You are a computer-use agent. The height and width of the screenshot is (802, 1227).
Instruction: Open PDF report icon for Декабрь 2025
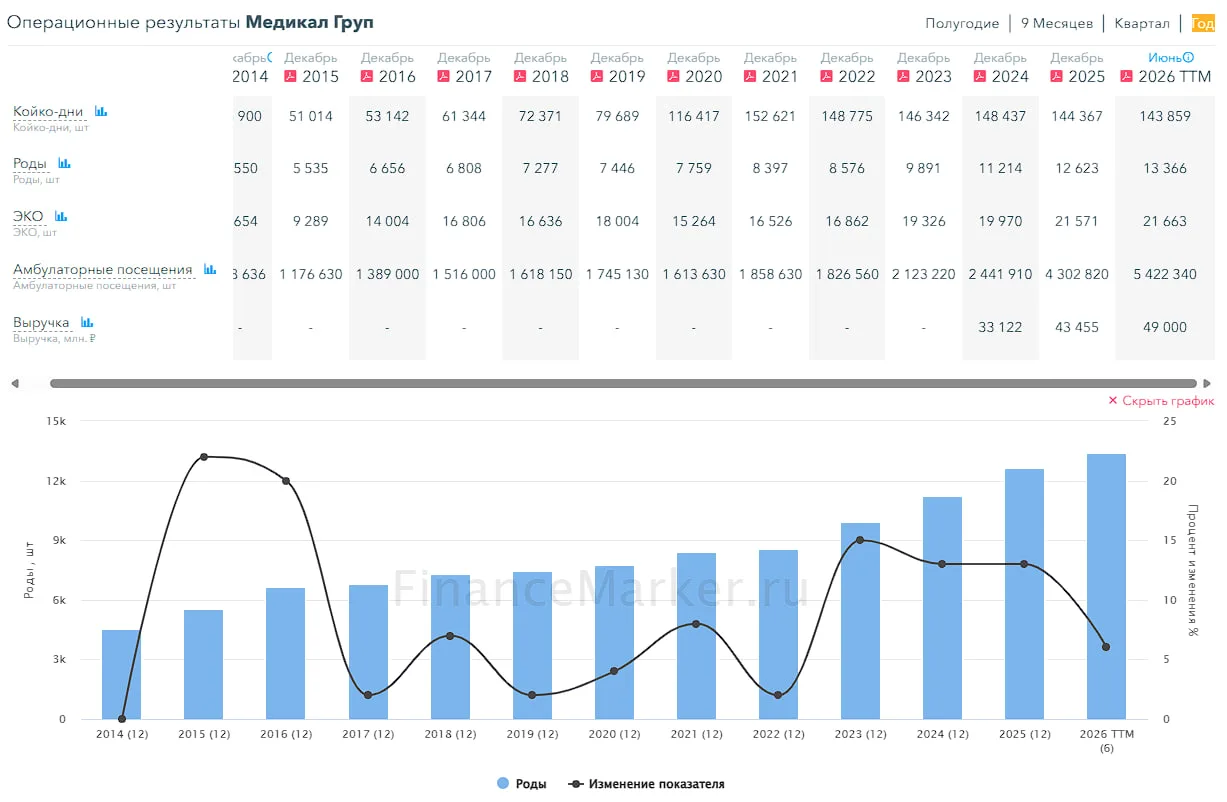click(x=1057, y=76)
